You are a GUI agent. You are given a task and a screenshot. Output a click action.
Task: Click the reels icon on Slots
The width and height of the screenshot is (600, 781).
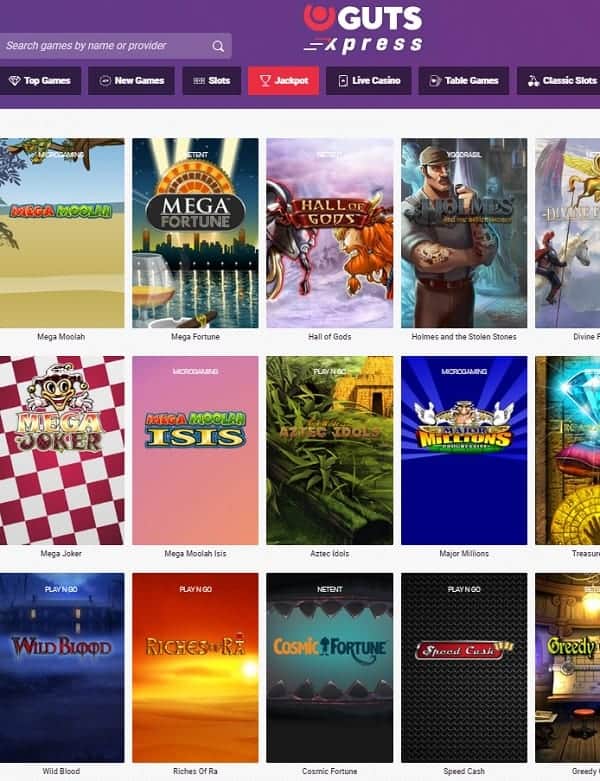tap(199, 81)
